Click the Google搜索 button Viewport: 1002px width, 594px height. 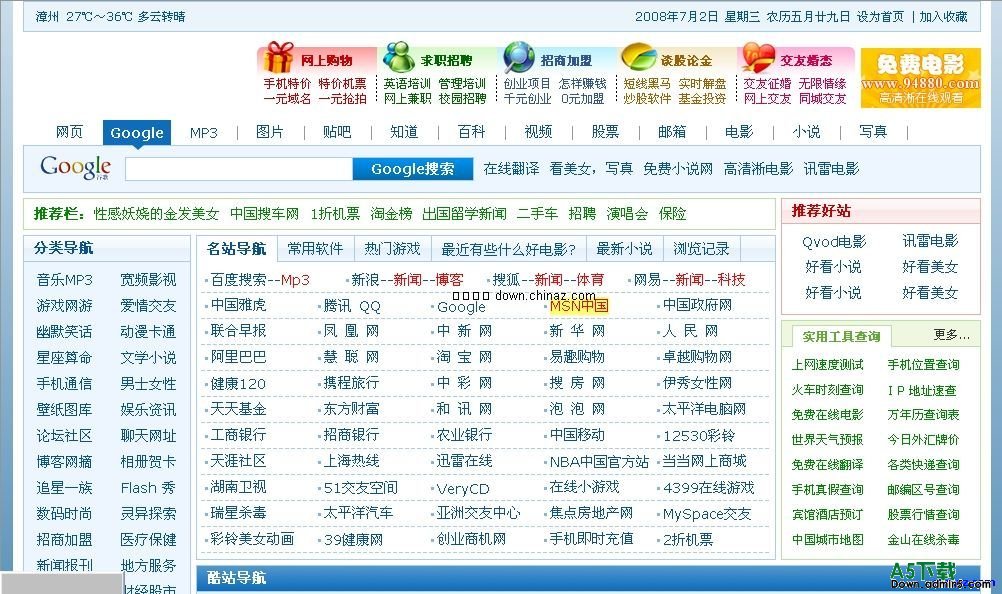[413, 169]
